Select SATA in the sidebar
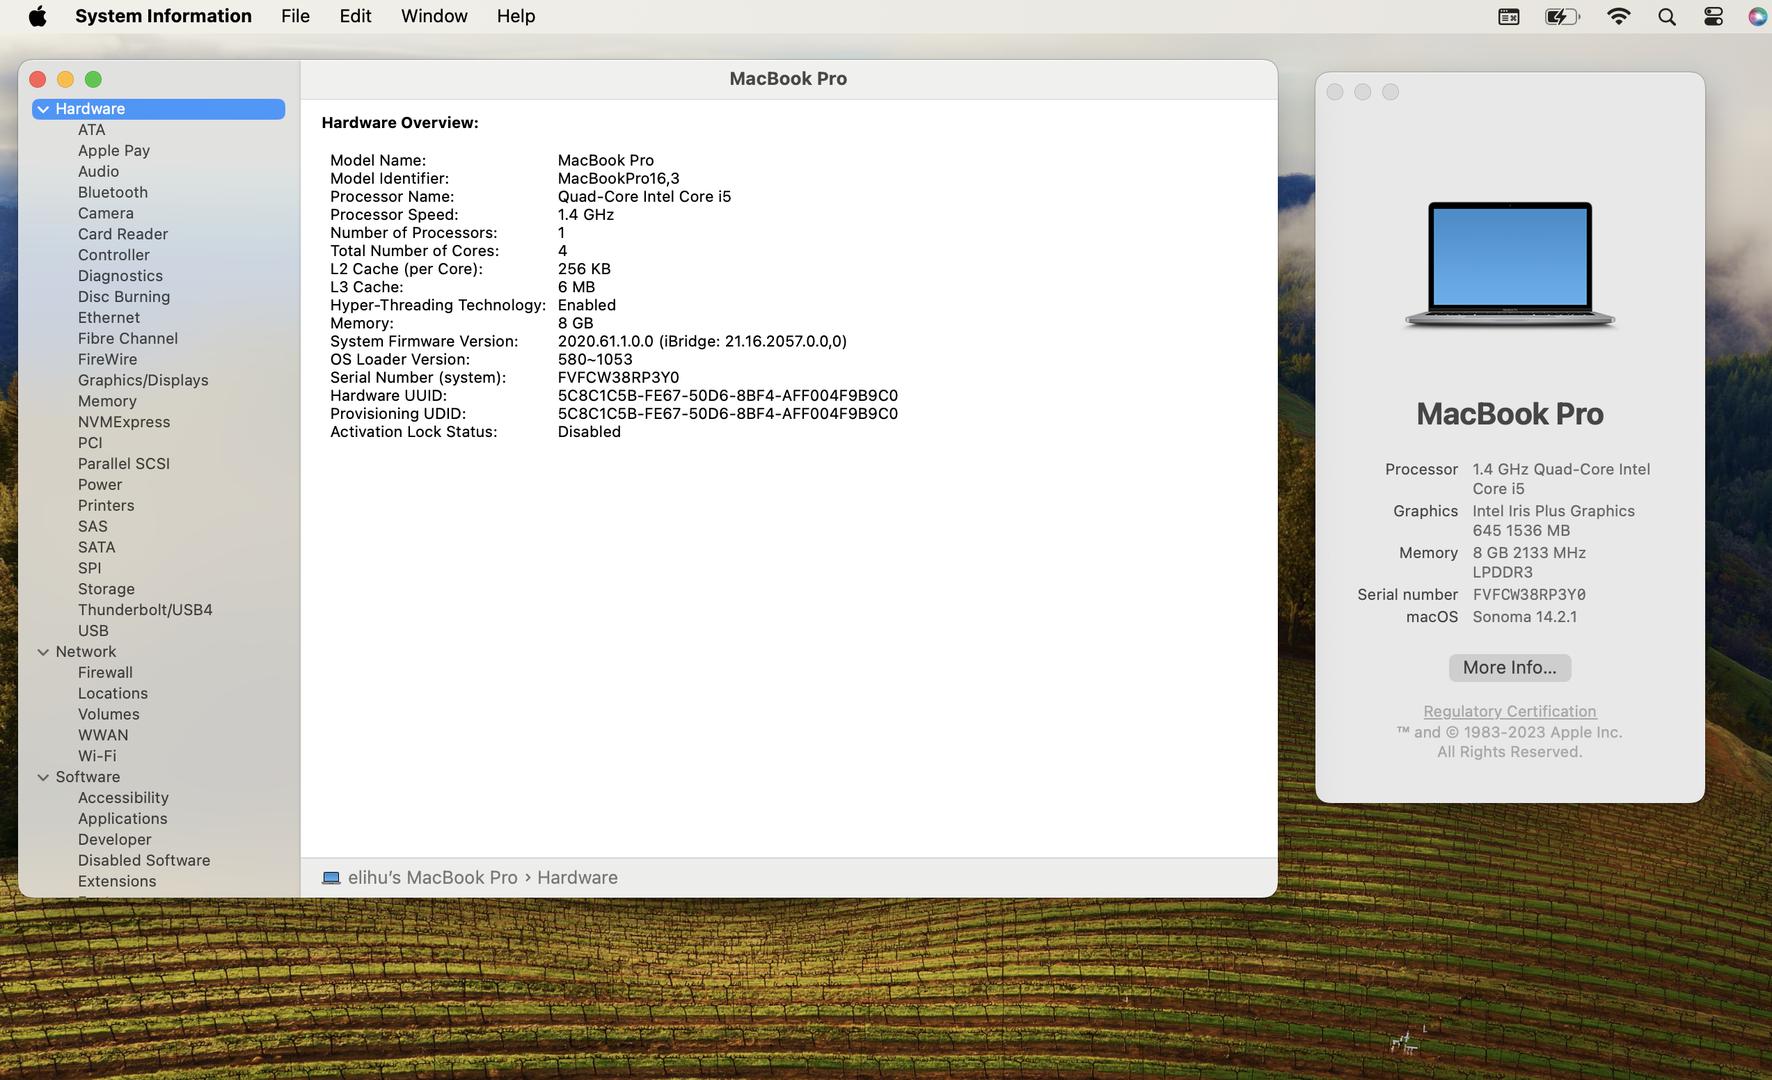The image size is (1772, 1080). [x=97, y=548]
